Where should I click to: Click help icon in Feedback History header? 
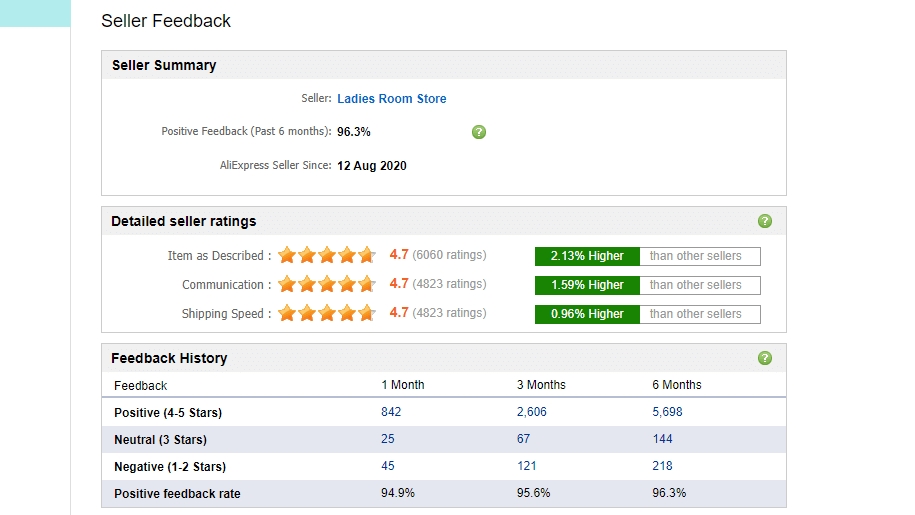click(x=765, y=358)
